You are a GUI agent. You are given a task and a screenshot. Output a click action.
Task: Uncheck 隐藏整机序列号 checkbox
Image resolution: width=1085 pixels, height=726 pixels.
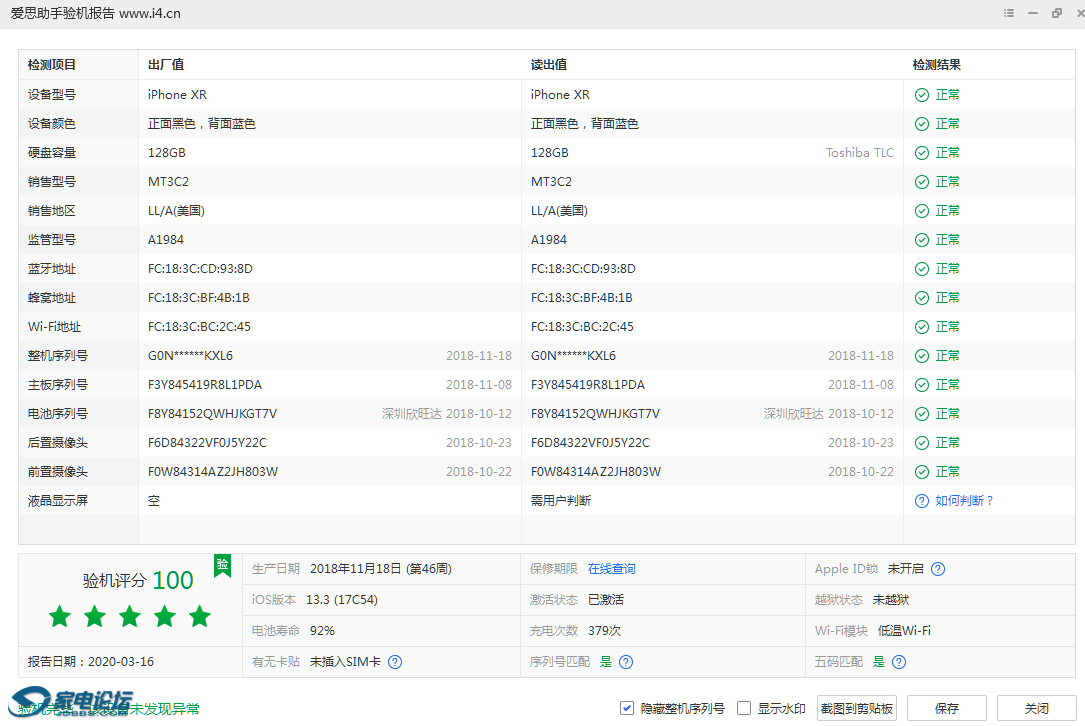click(x=627, y=708)
